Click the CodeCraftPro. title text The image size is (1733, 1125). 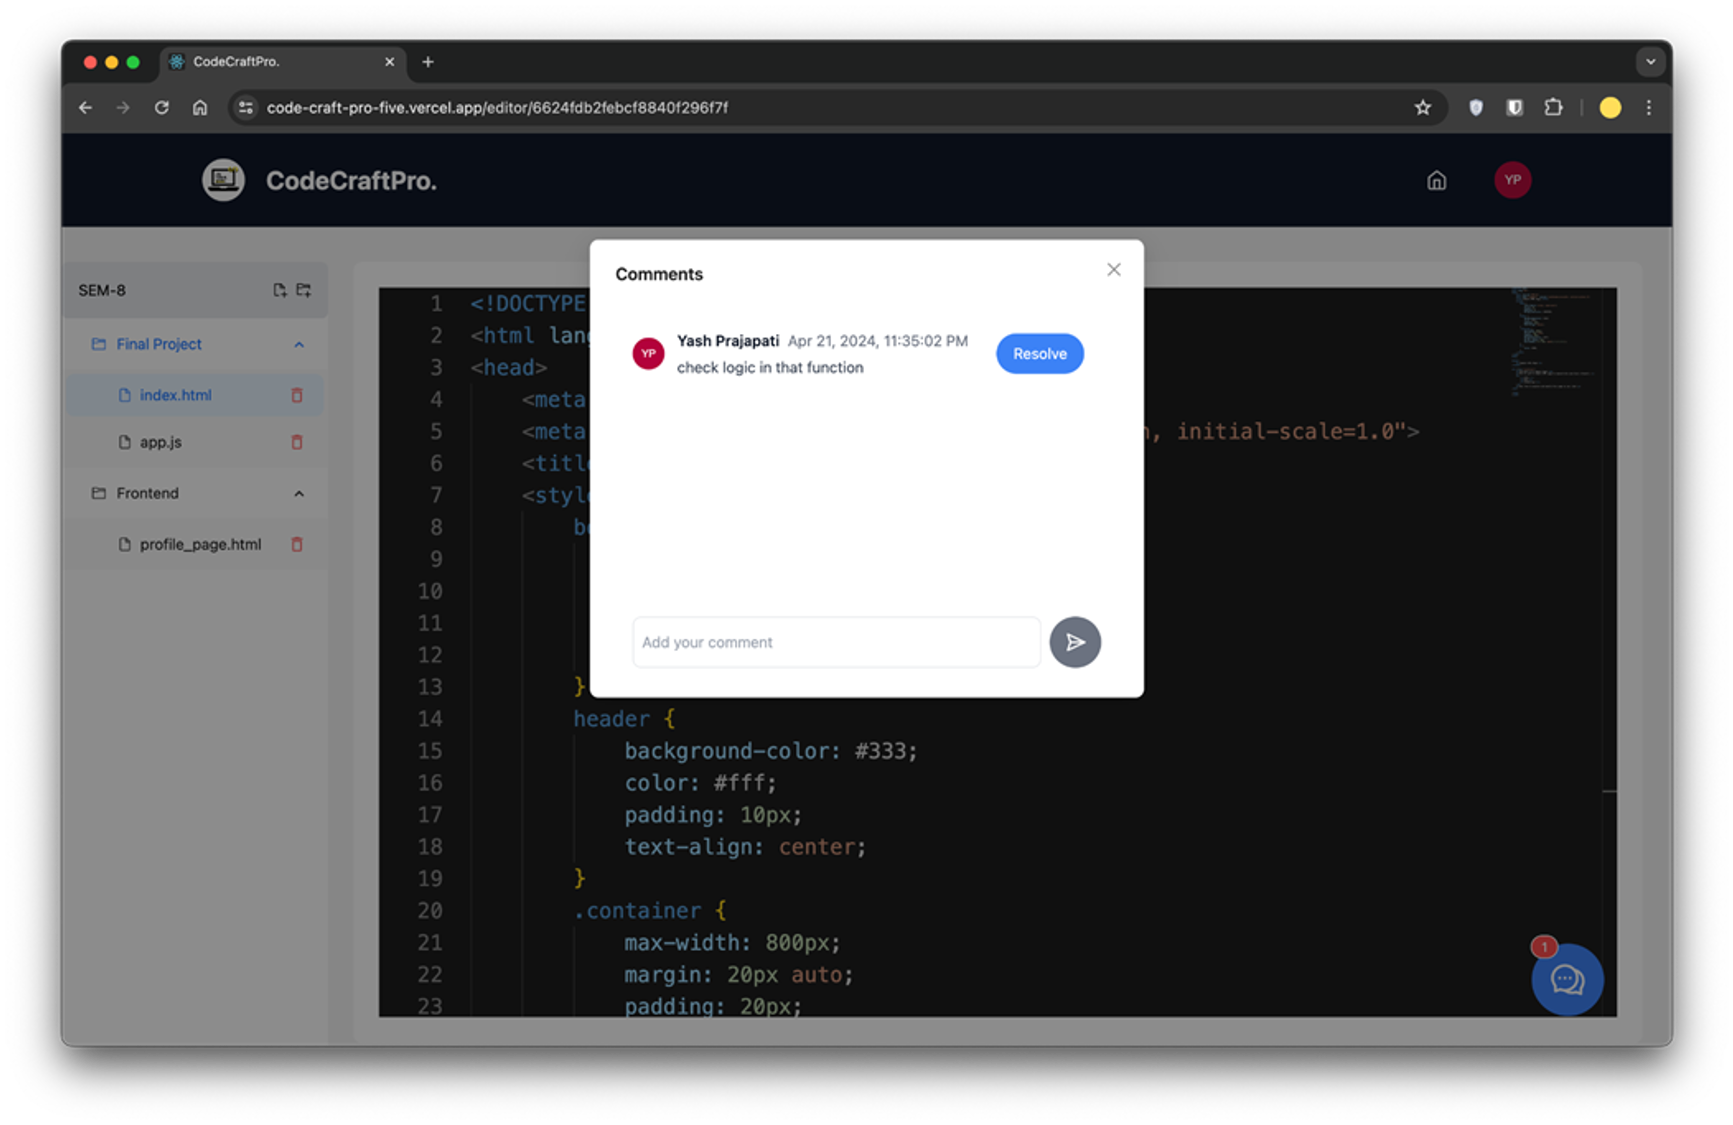click(351, 181)
